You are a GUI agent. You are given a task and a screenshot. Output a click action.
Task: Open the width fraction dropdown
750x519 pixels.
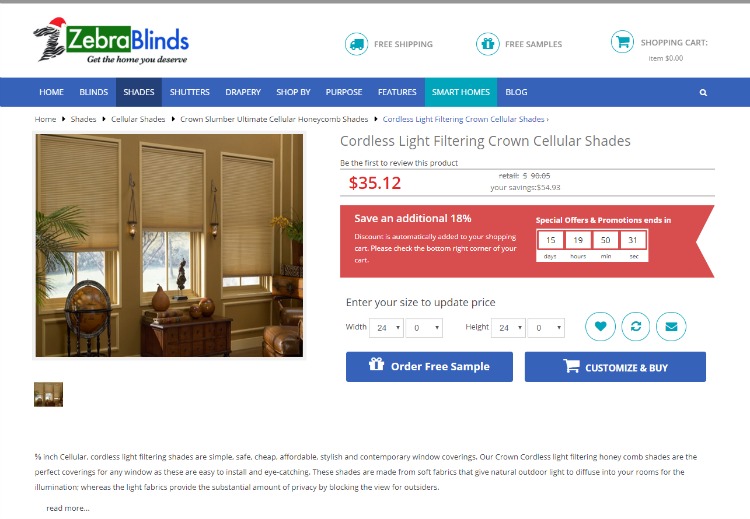[424, 328]
